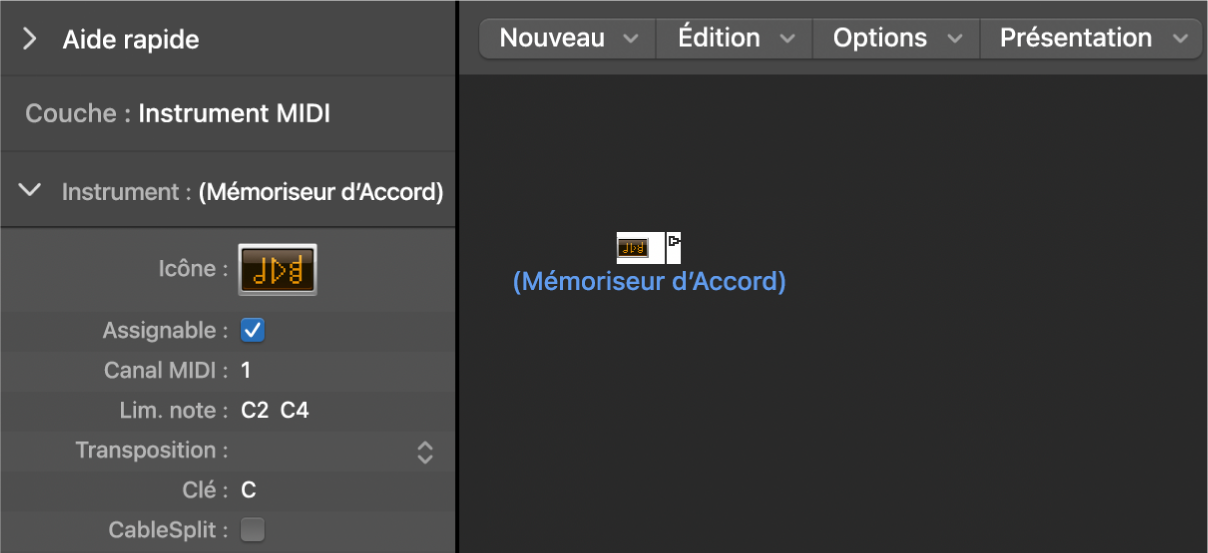Select the chord memorizer object in the environment
Screen dimensions: 1208x553
click(x=633, y=247)
